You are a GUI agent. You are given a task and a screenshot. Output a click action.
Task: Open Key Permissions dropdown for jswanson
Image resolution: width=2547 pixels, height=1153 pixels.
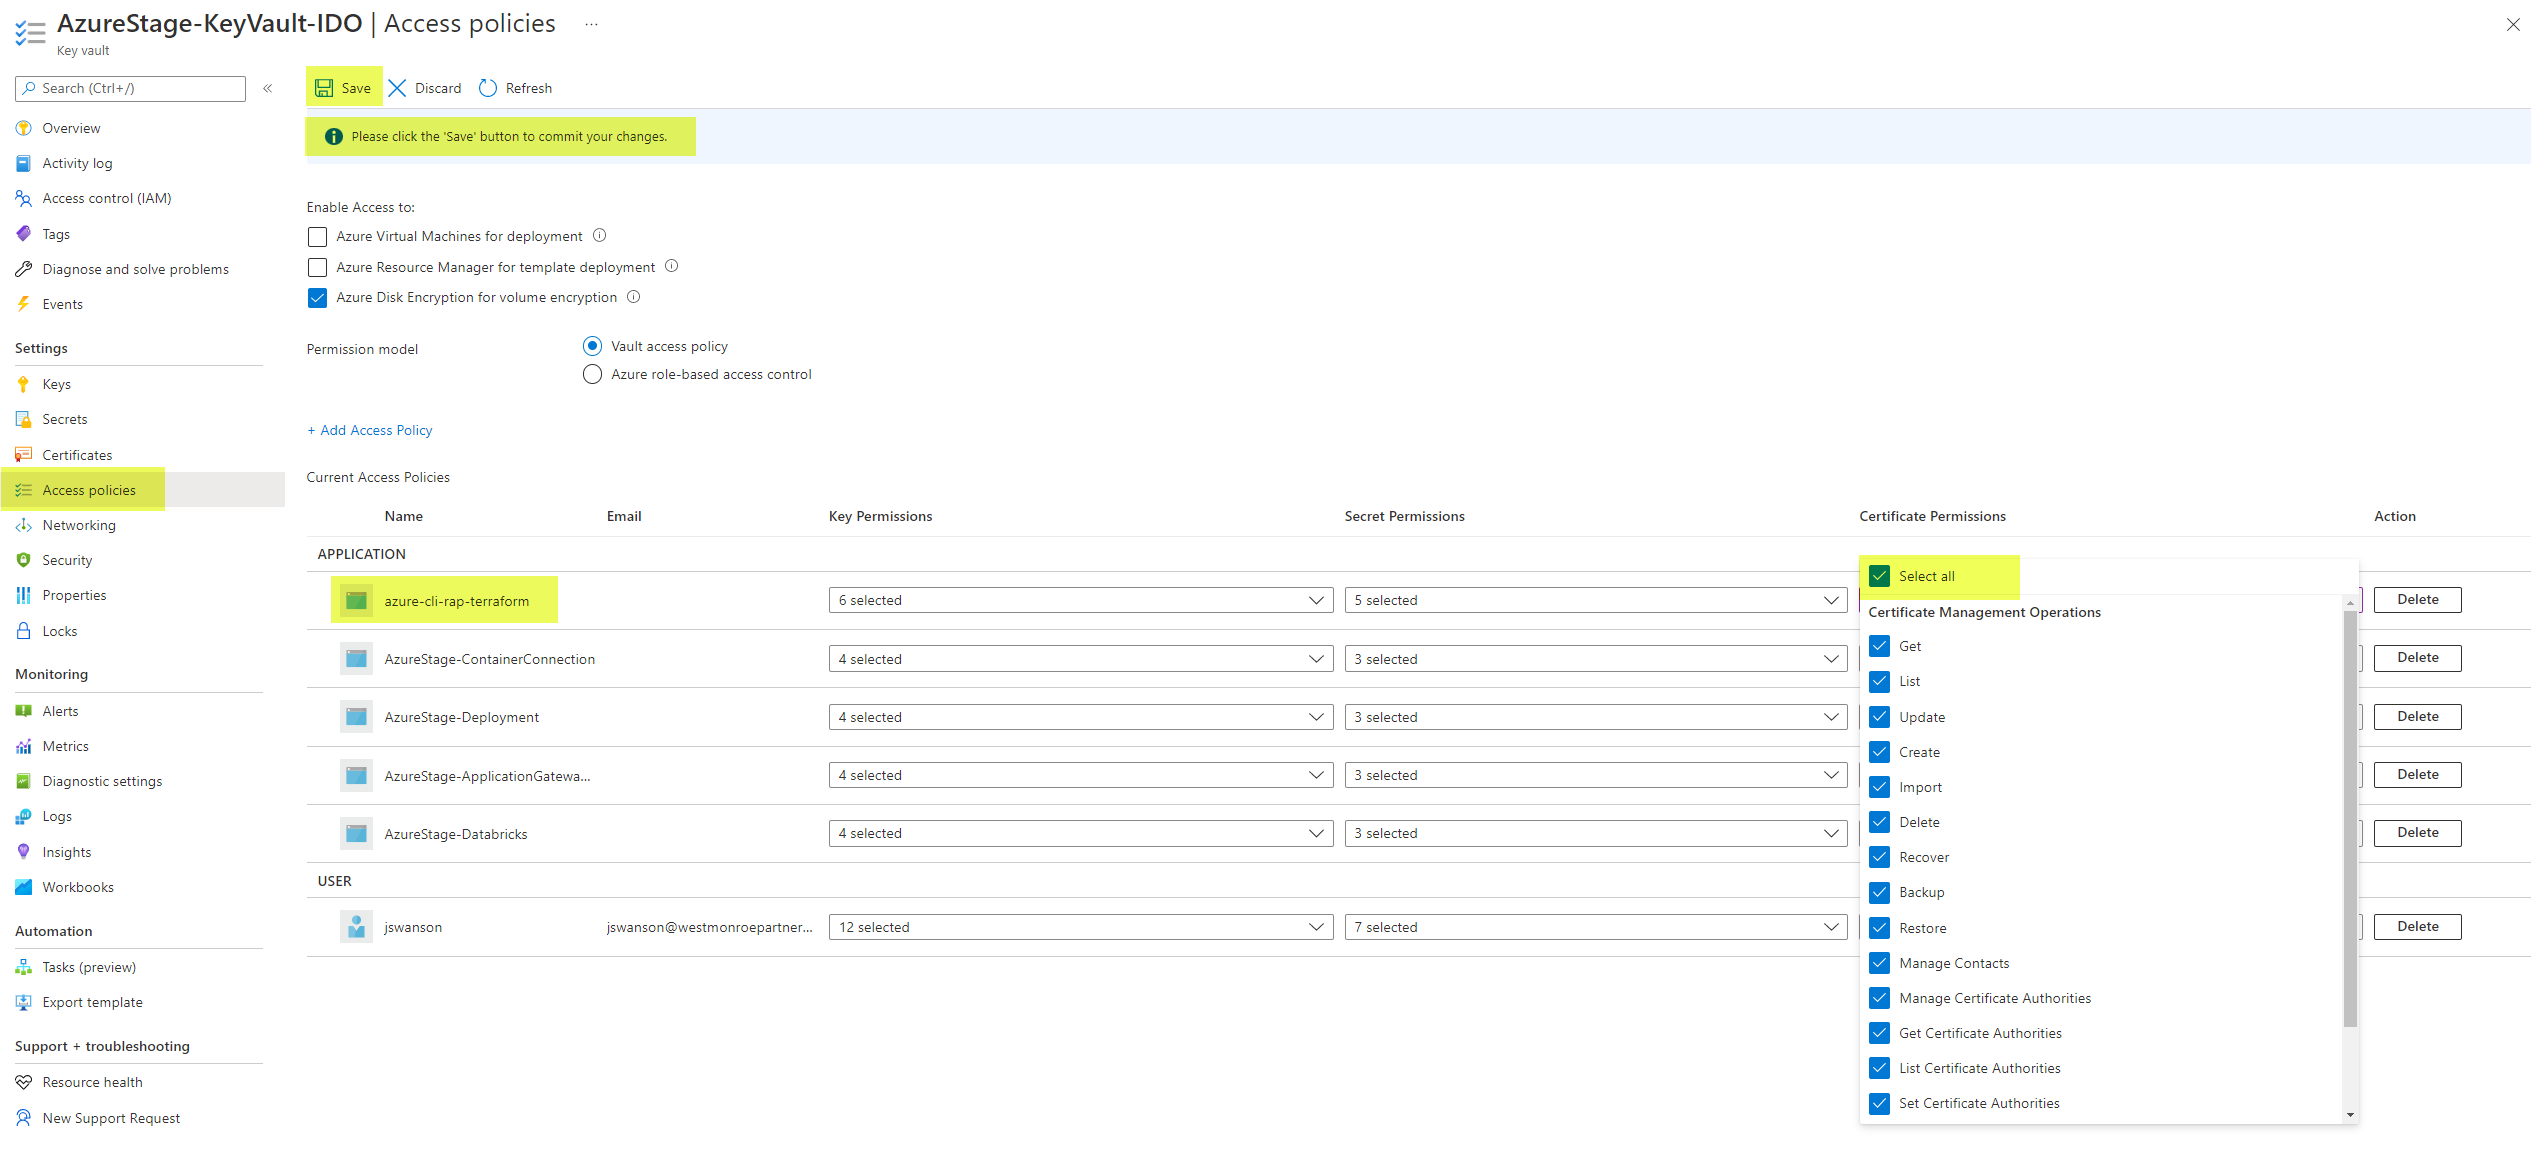[x=1080, y=927]
